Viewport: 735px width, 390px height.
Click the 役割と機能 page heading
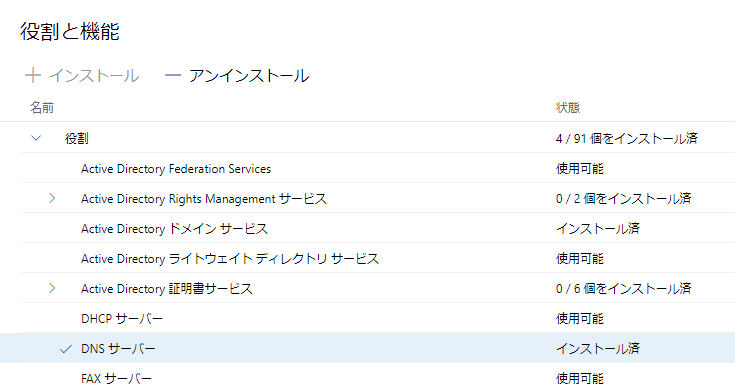coord(70,32)
